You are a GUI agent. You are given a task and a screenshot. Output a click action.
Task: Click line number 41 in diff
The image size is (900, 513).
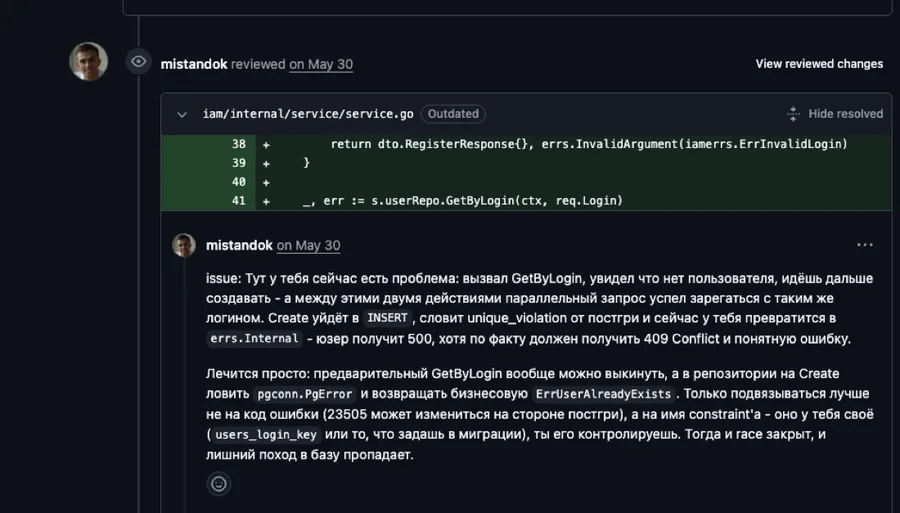(x=239, y=201)
